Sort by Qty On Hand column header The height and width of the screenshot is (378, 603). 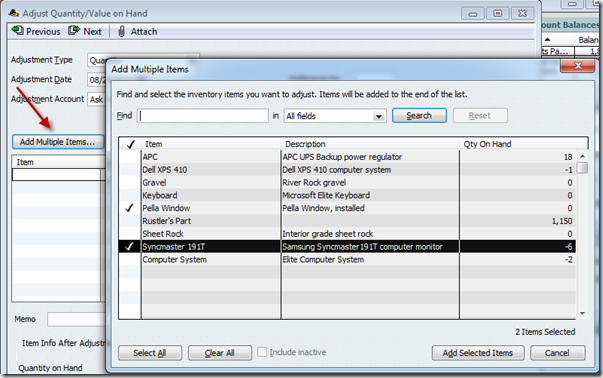click(x=523, y=144)
